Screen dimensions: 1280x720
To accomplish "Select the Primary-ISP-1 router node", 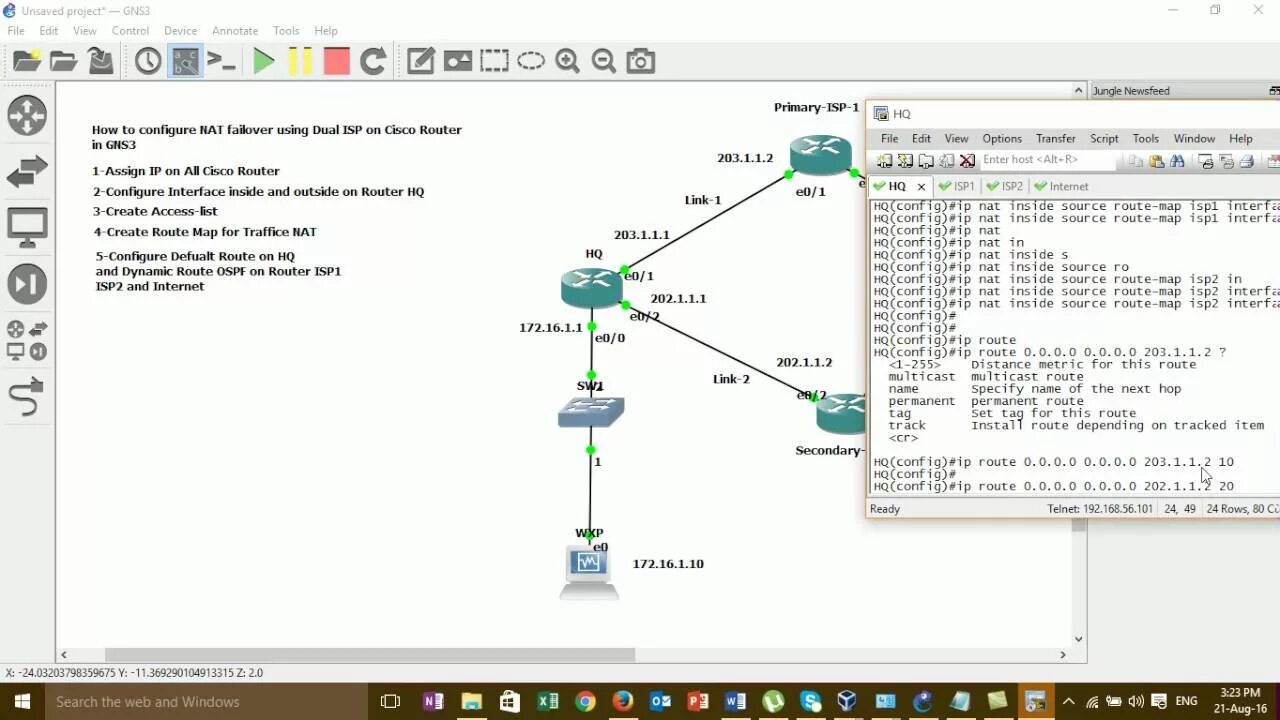I will 820,154.
